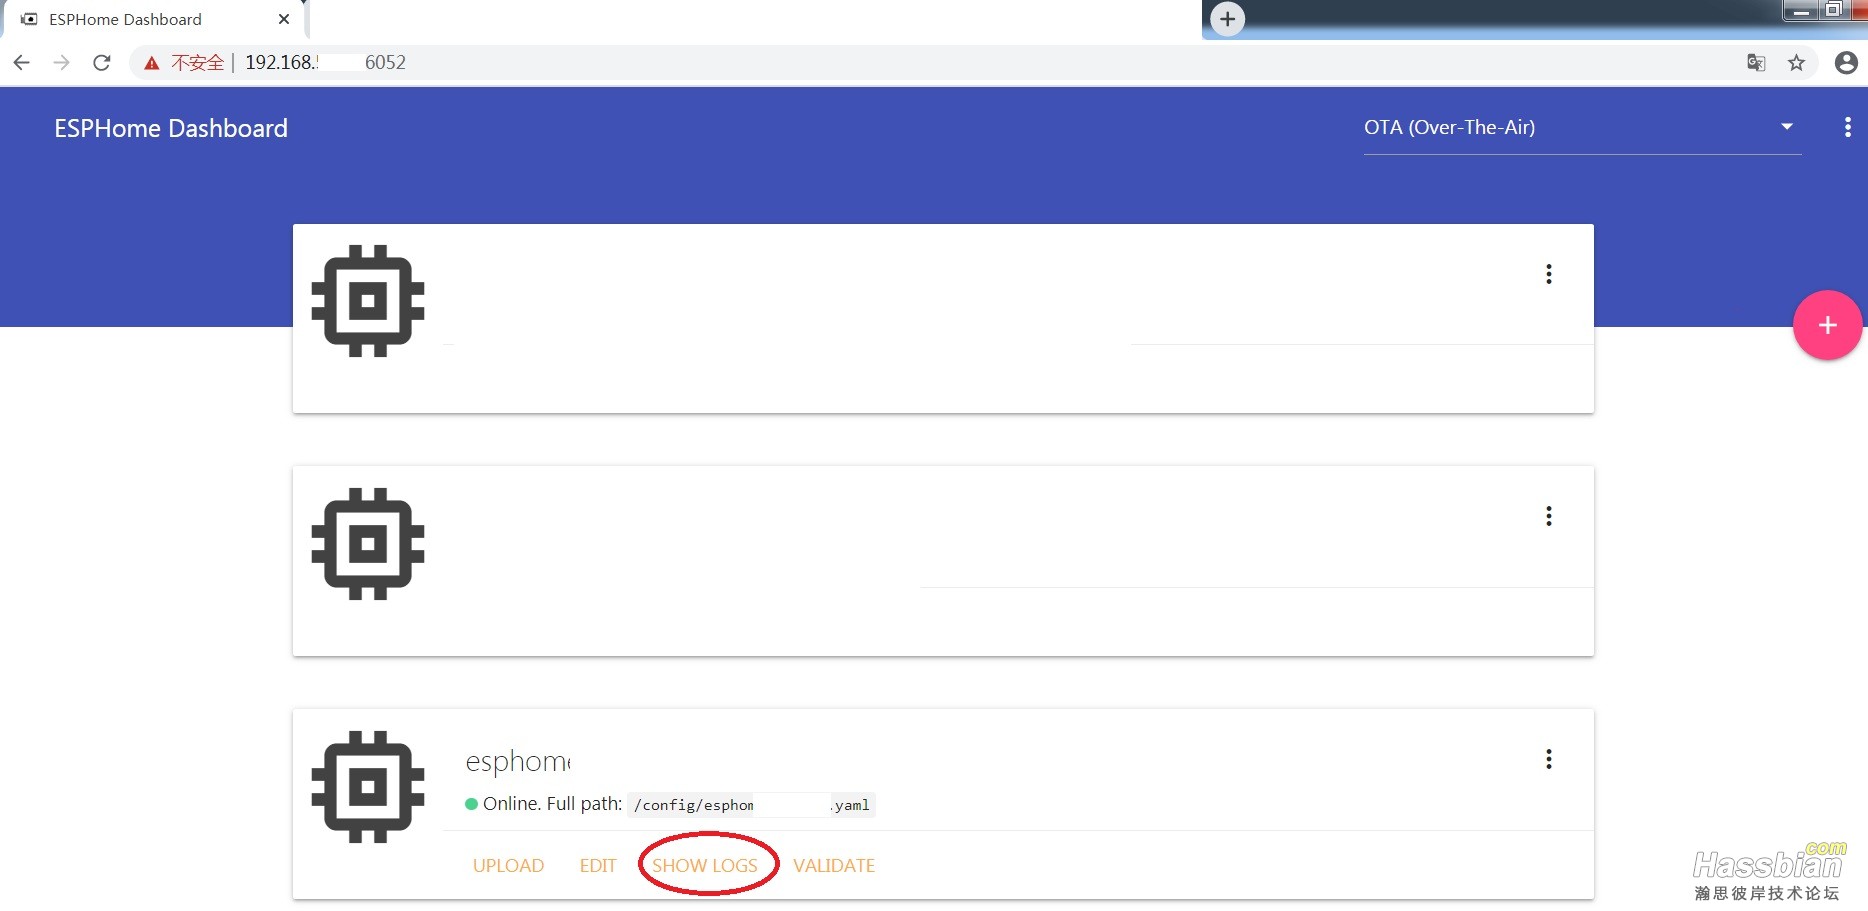Screen dimensions: 1868x911
Task: Click the browser forward arrow
Action: pos(62,62)
